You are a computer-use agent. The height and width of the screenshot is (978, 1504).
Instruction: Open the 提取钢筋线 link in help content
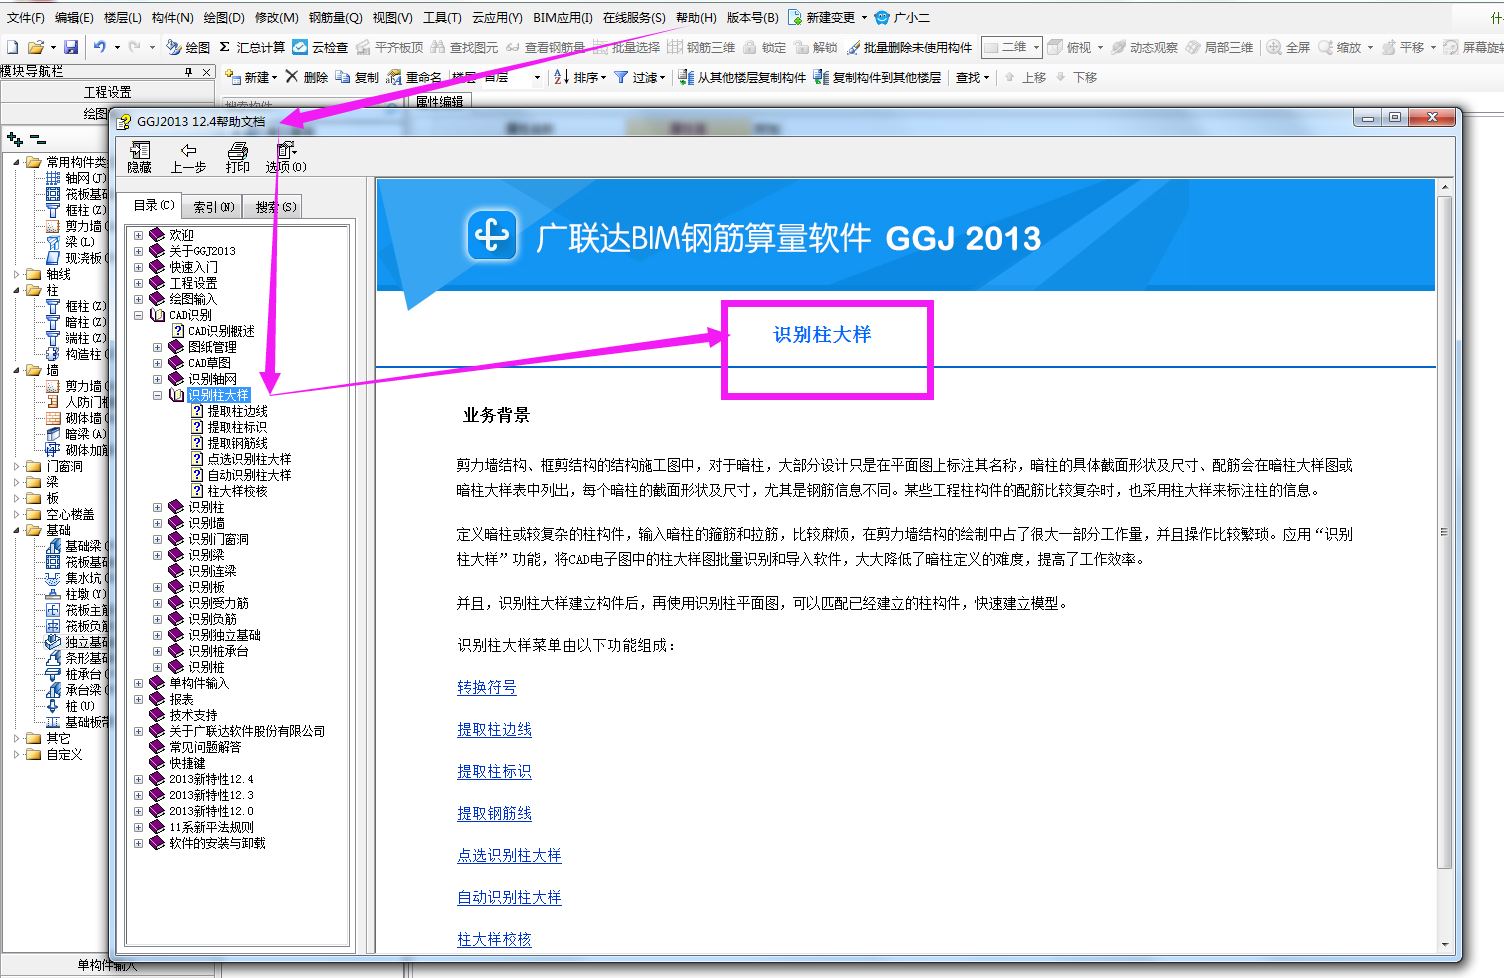point(494,813)
